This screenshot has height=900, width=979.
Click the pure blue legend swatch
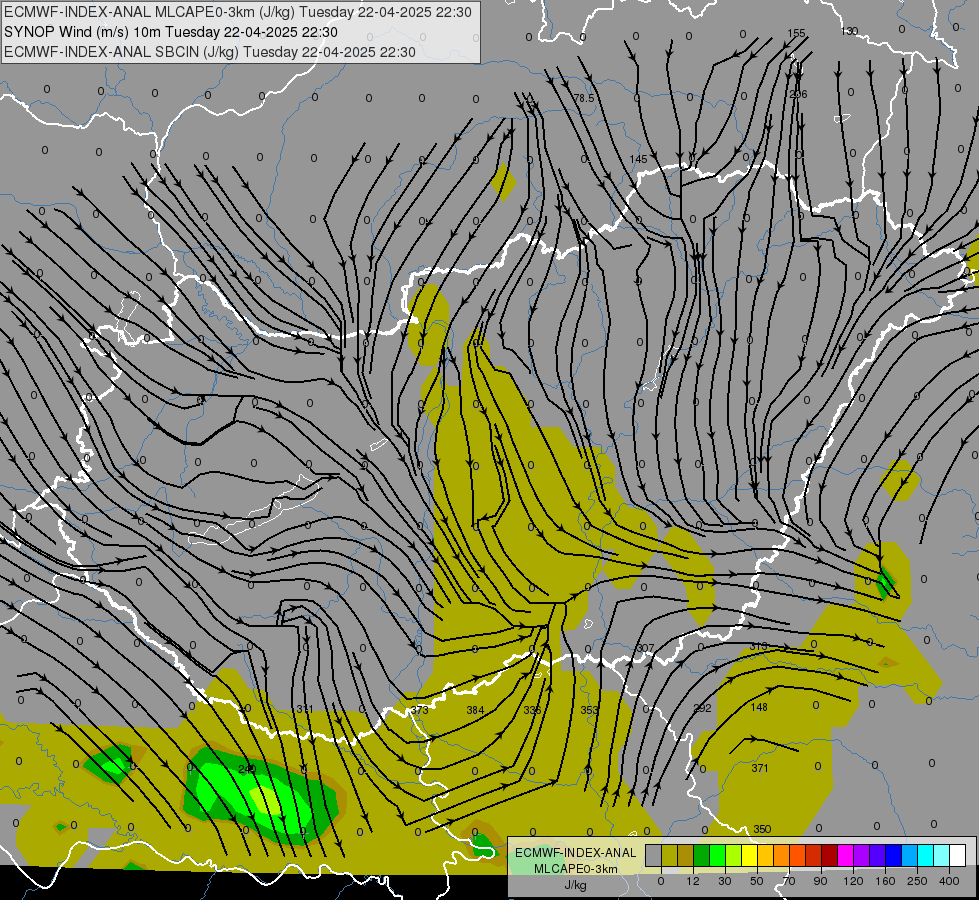[x=894, y=855]
